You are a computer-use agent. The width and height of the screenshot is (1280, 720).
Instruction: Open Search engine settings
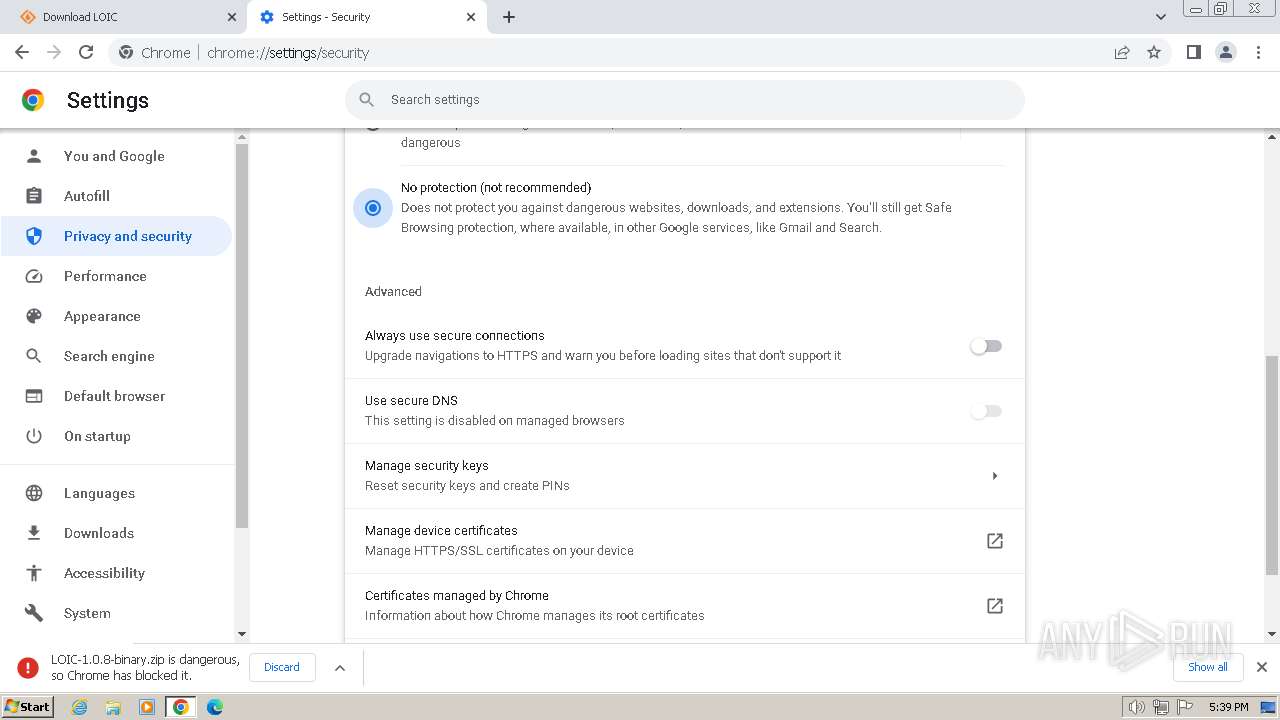coord(116,356)
